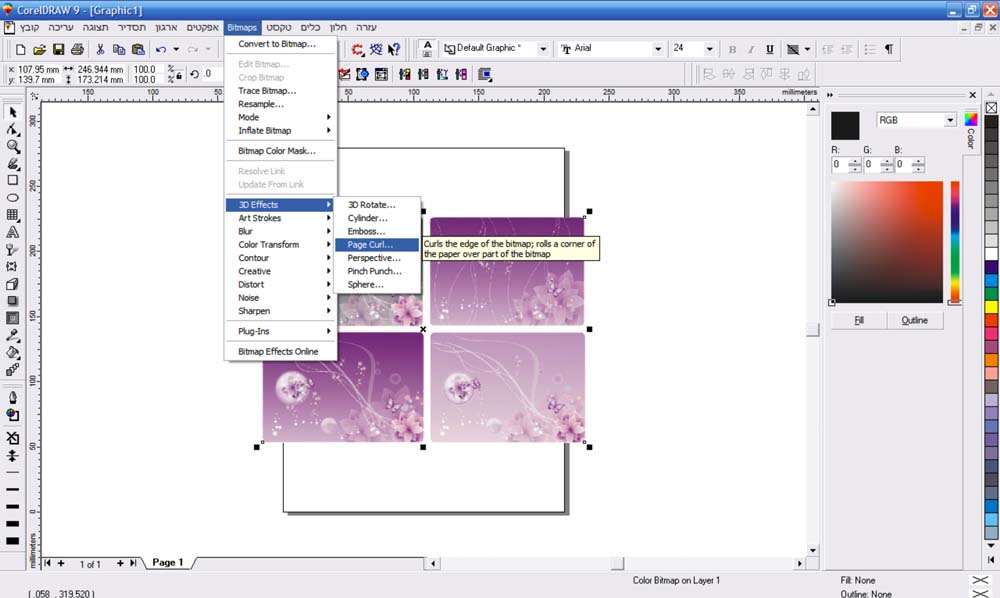Click the rotation angle icon in property bar
This screenshot has width=1000, height=598.
pos(195,74)
